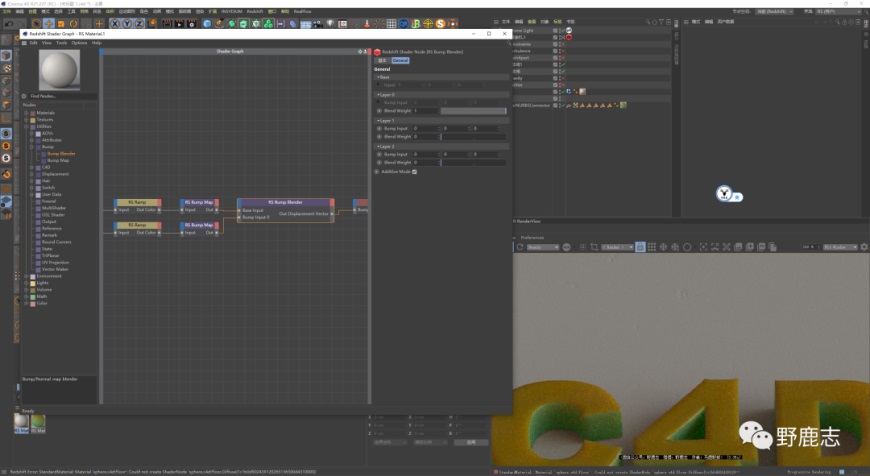Open Preferences menu in RenderView
870x476 pixels.
(532, 237)
